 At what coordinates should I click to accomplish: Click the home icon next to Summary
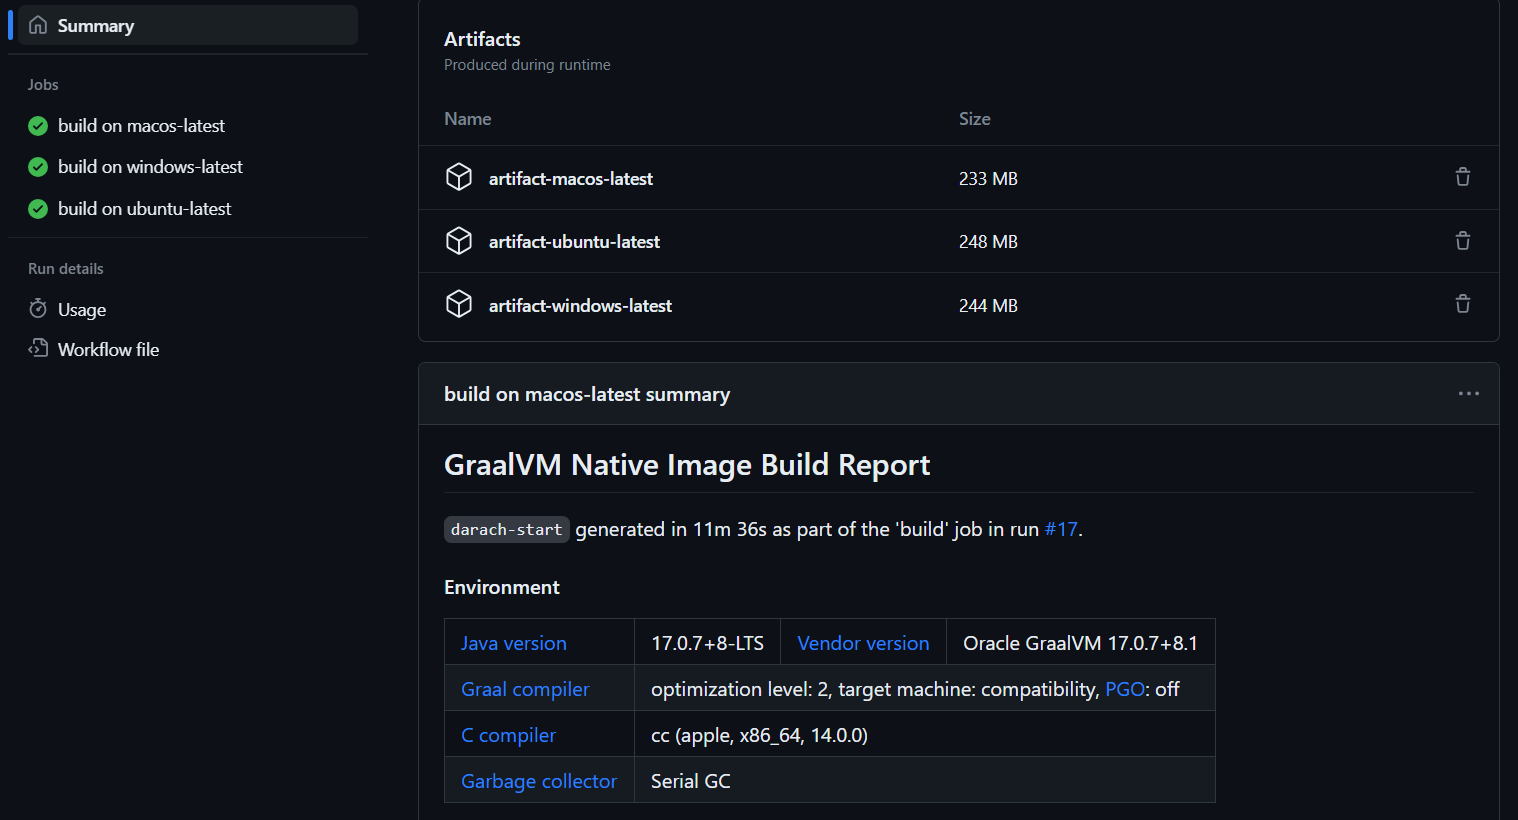38,25
